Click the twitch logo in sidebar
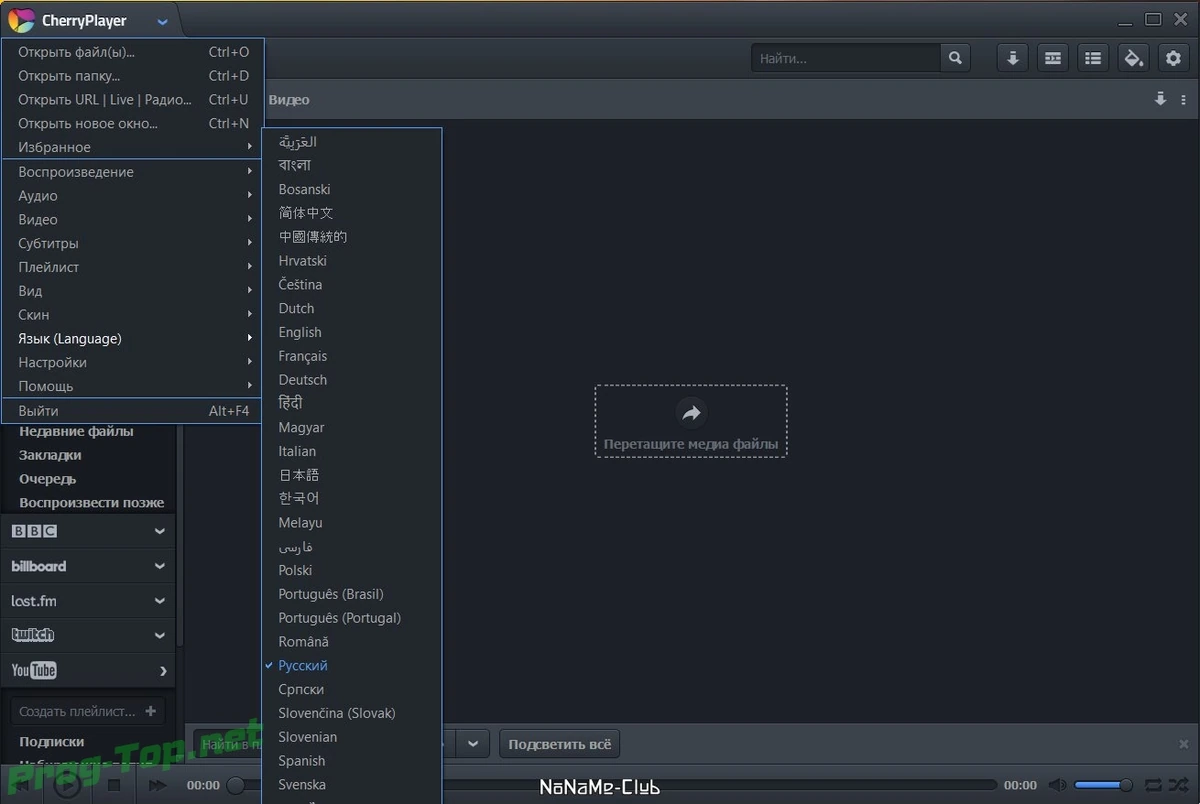 pyautogui.click(x=32, y=635)
